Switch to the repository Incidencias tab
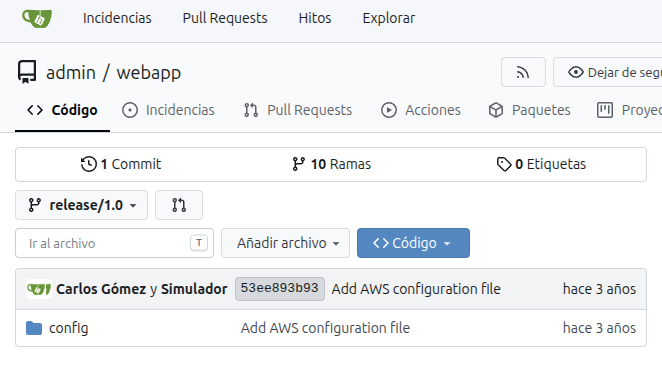662x369 pixels. pos(168,110)
